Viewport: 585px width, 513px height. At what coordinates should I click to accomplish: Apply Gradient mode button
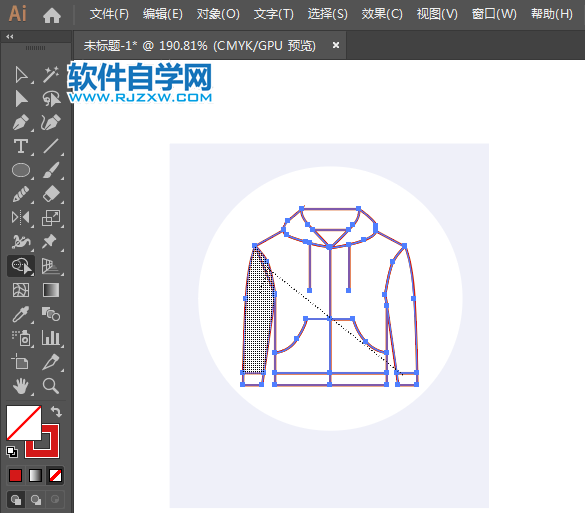(x=35, y=476)
